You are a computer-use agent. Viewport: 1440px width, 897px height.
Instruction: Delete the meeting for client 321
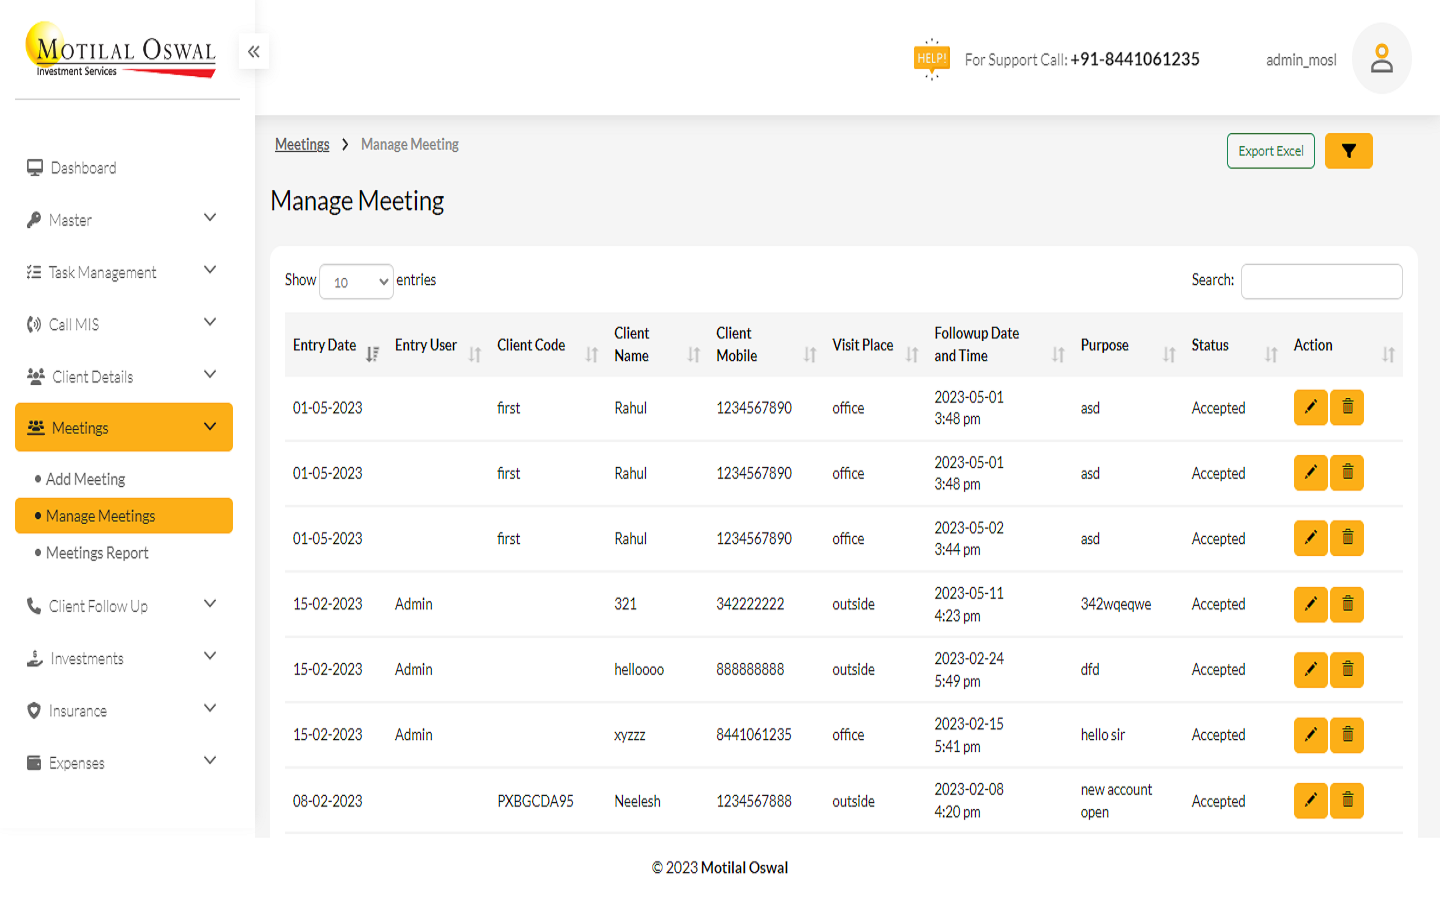click(x=1347, y=604)
